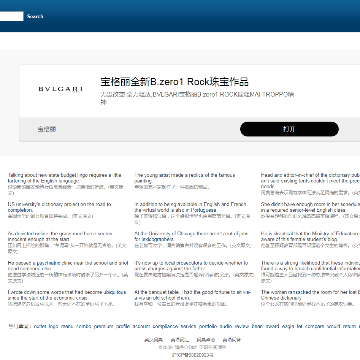This screenshot has height=360, width=360.
Task: Open sentence about senior-level English class schedule
Action: (310, 207)
